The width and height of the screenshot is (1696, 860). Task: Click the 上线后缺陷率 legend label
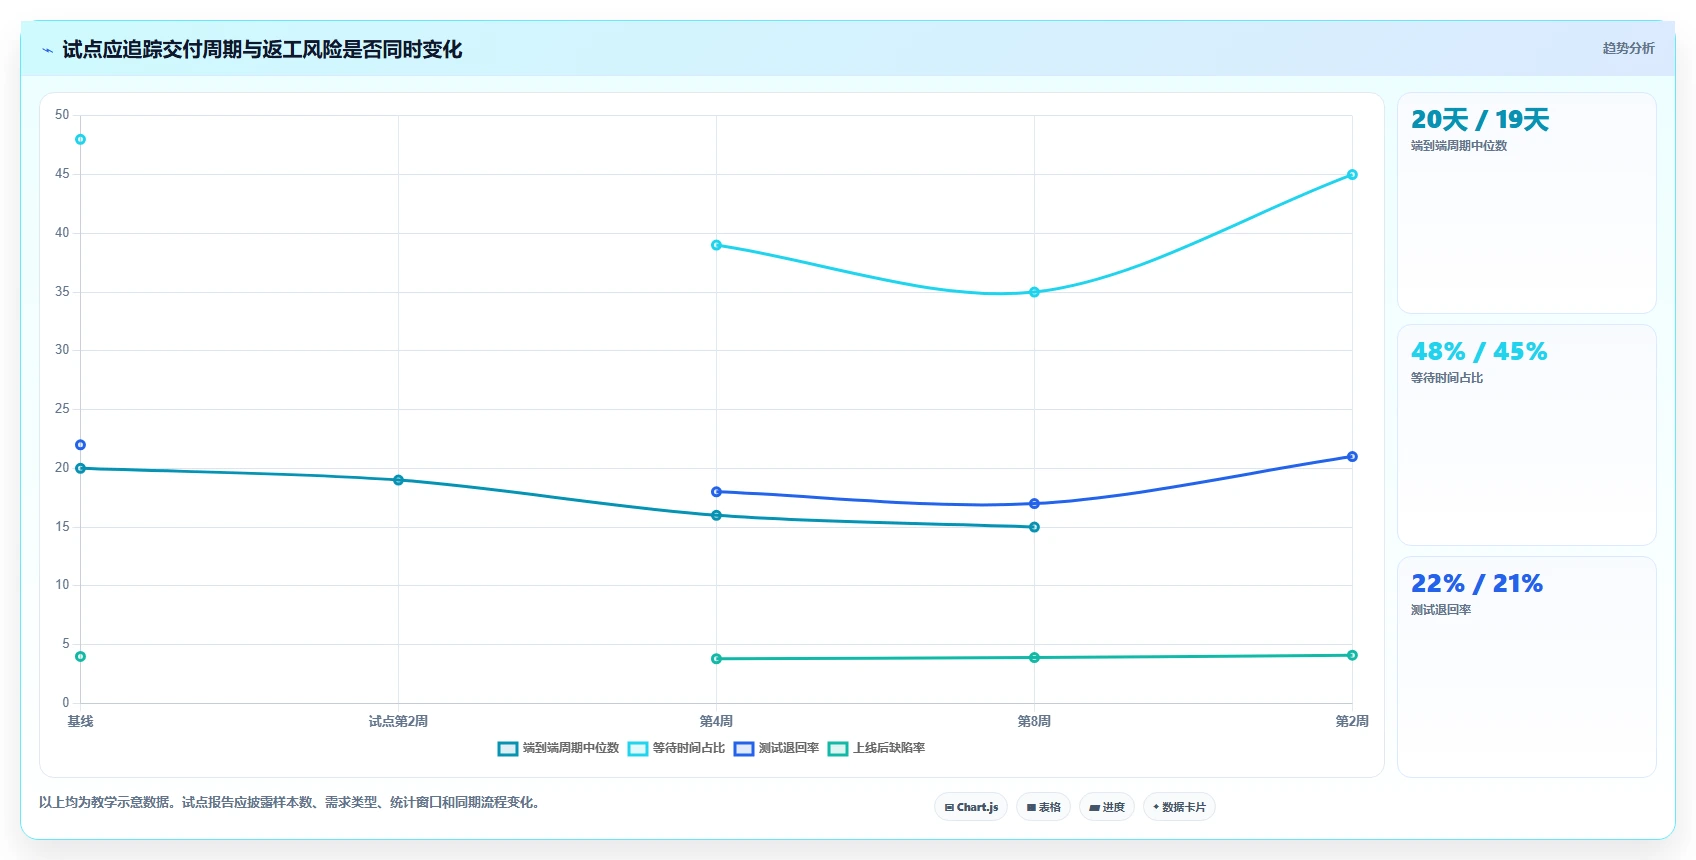tap(889, 748)
